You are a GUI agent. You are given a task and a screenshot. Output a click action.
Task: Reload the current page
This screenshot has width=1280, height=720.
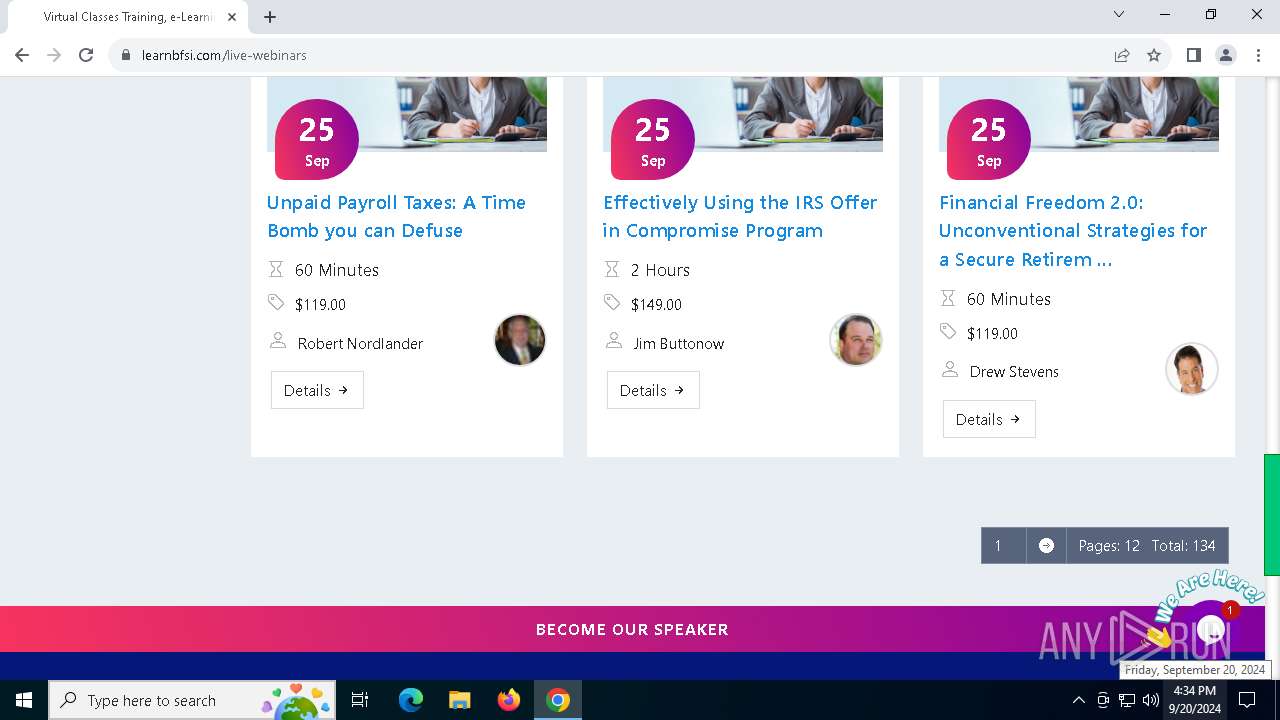click(x=86, y=55)
